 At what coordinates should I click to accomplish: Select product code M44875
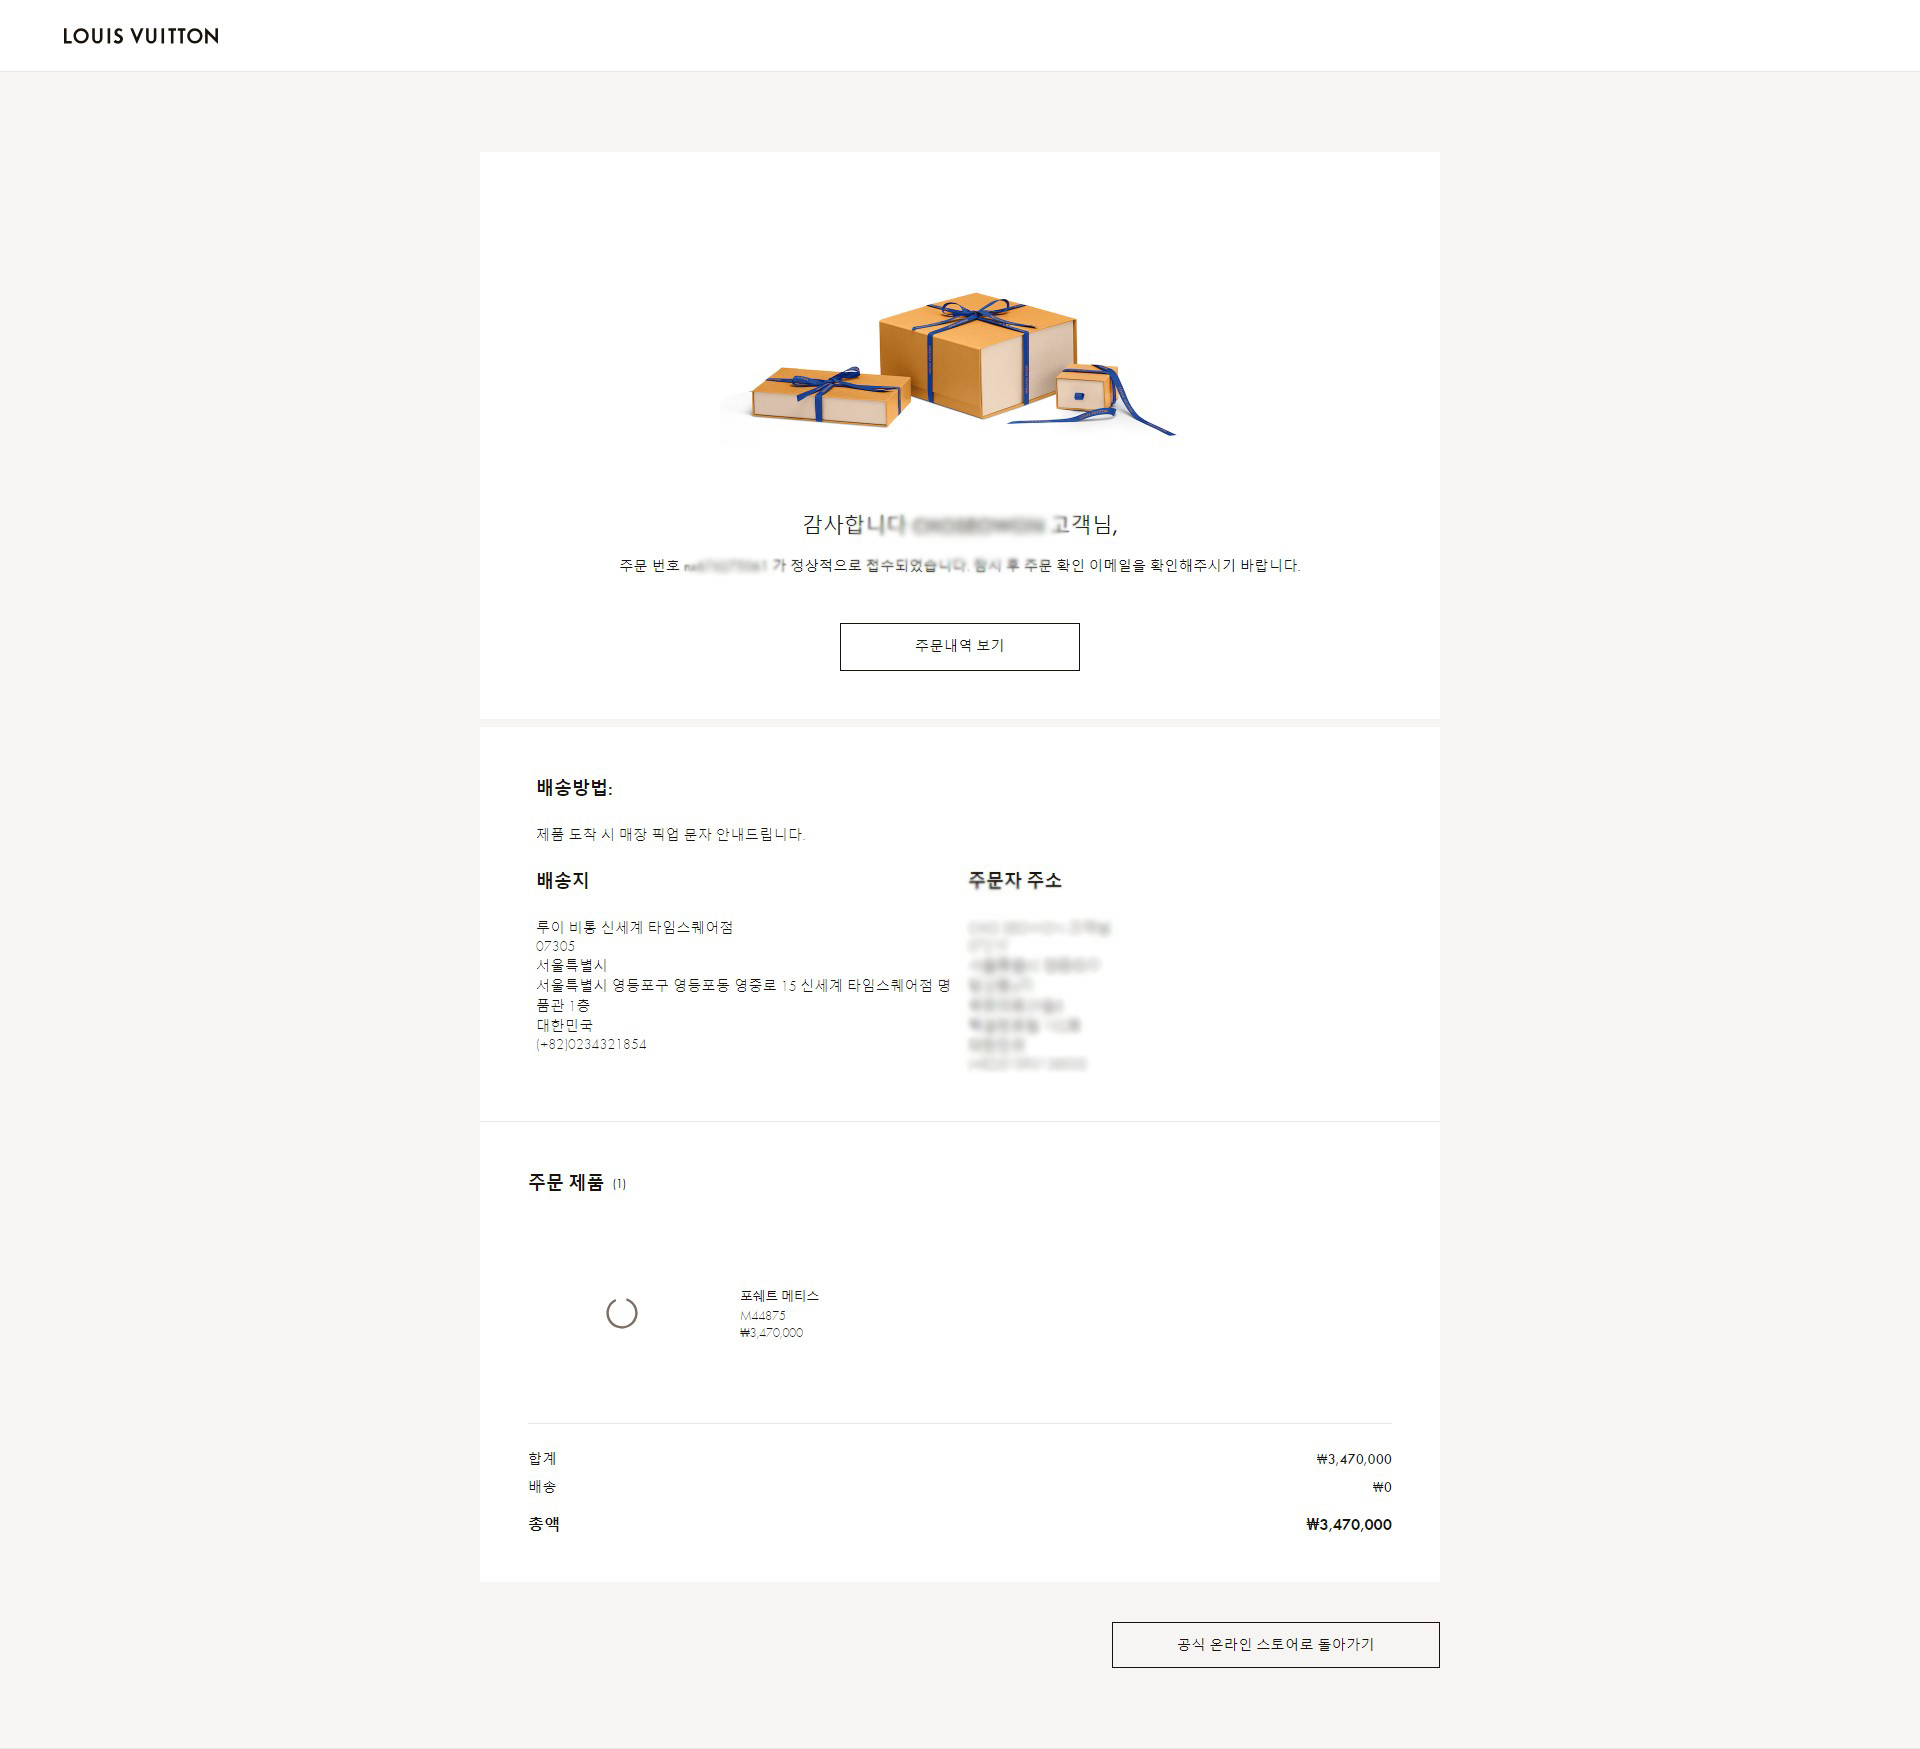click(x=763, y=1315)
